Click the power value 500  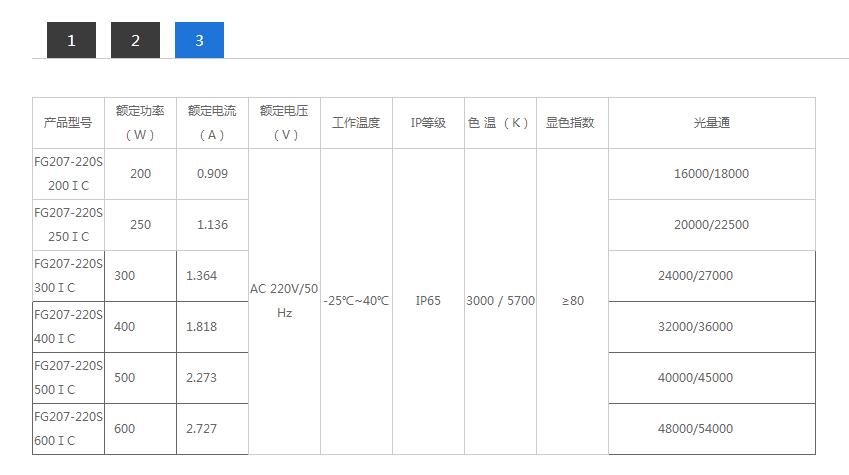pos(125,378)
